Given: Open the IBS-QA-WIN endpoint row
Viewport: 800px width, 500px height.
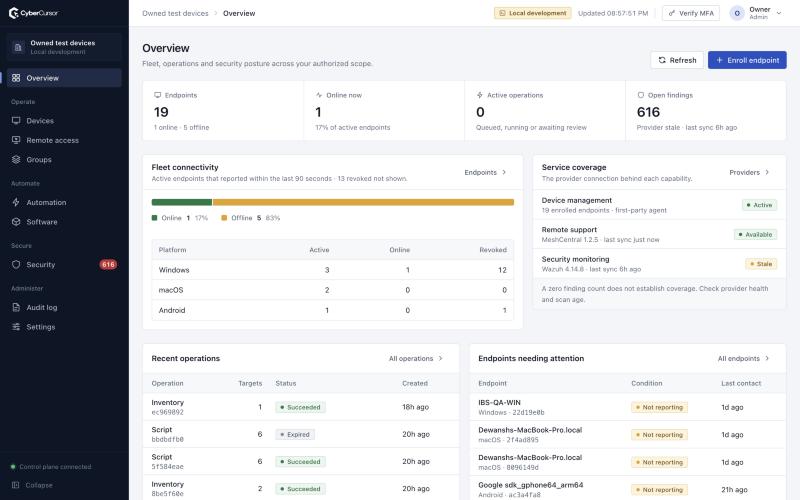Looking at the screenshot, I should click(x=628, y=407).
